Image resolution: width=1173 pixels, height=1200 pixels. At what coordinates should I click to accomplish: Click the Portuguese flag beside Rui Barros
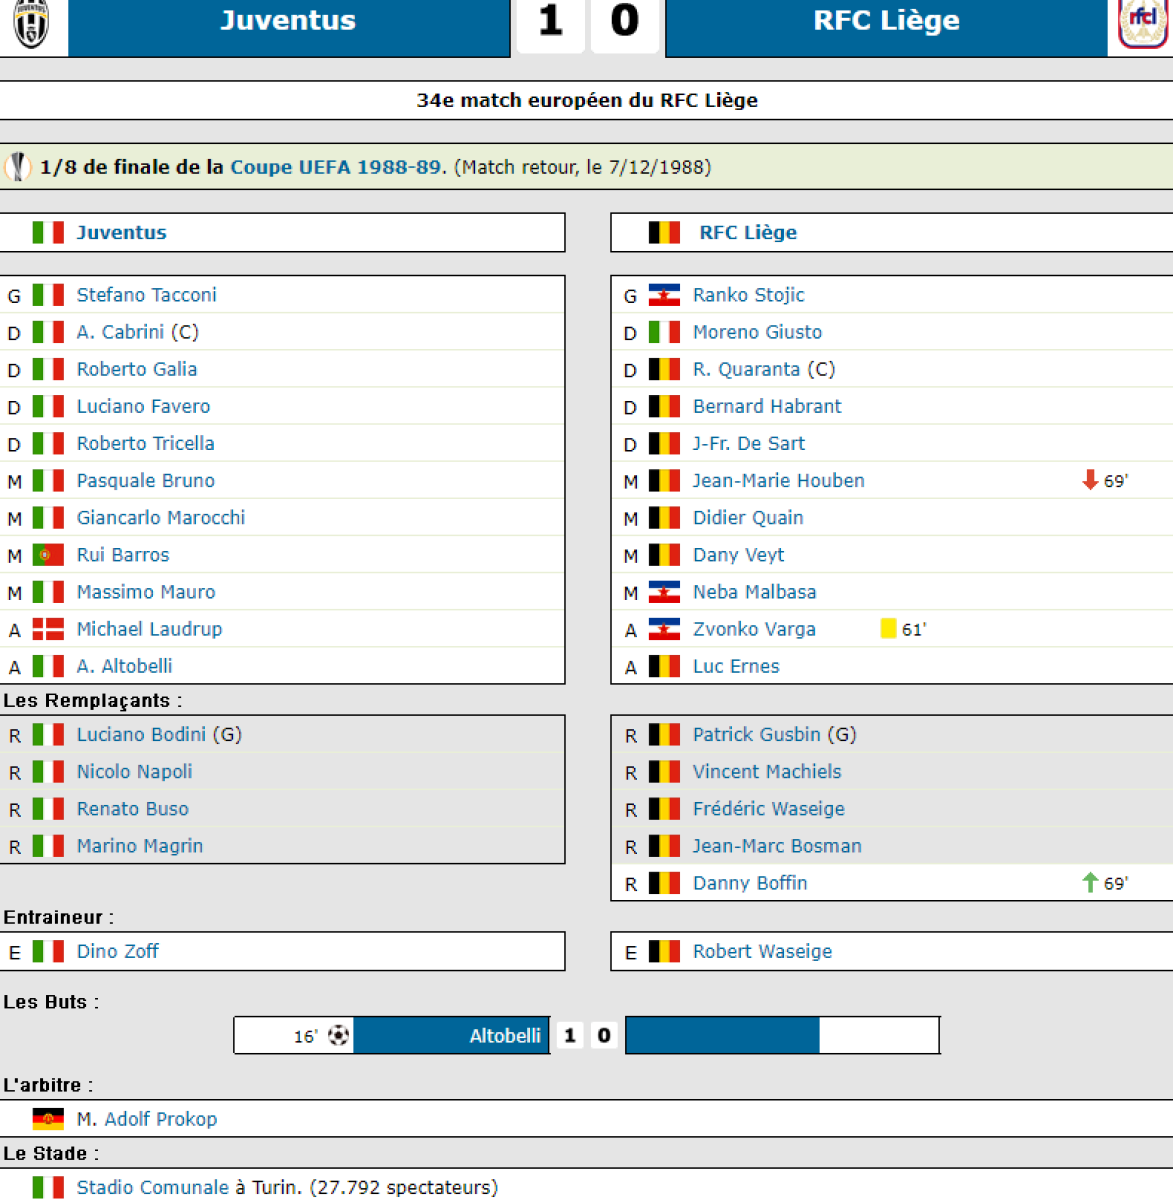click(x=48, y=555)
